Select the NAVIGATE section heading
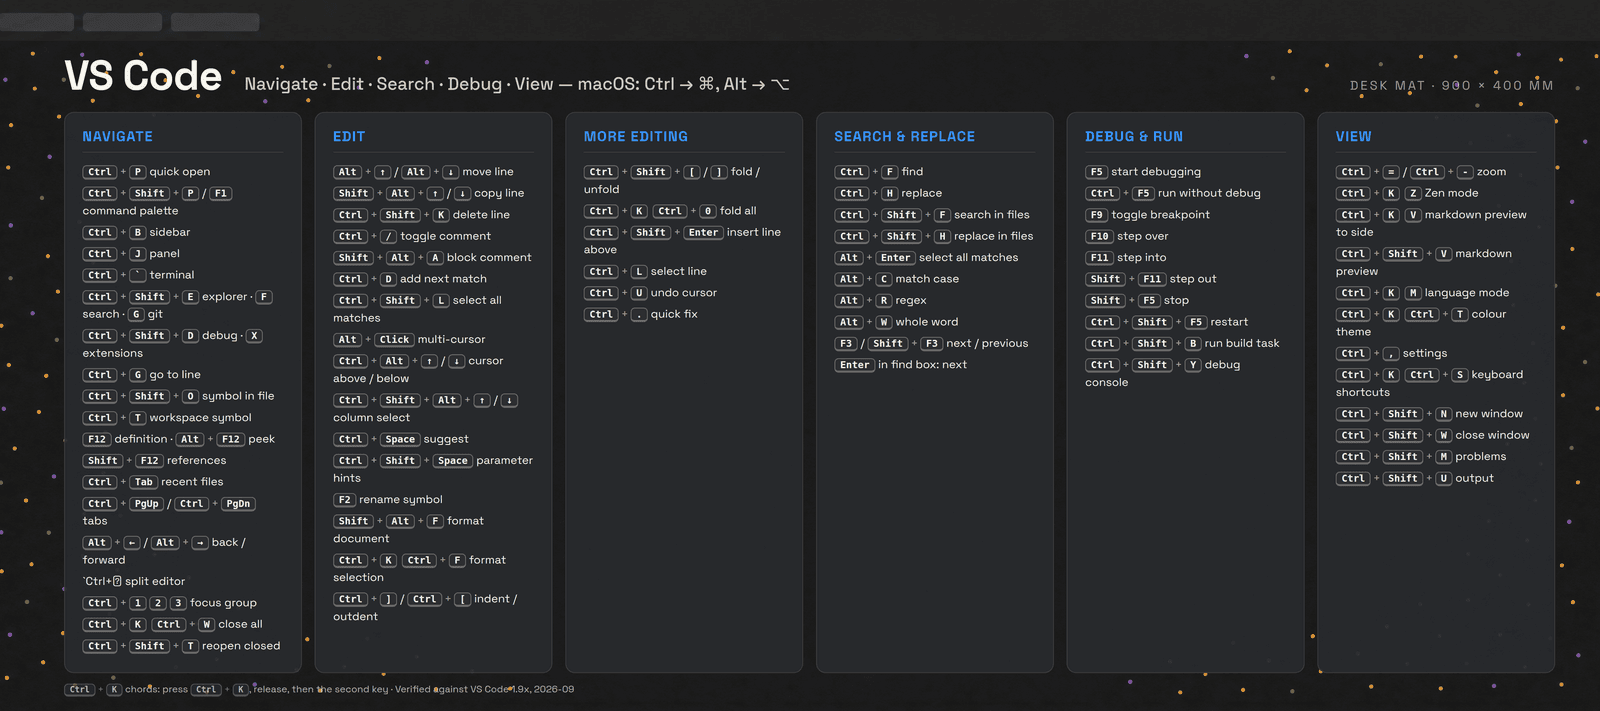The image size is (1600, 711). pyautogui.click(x=117, y=136)
